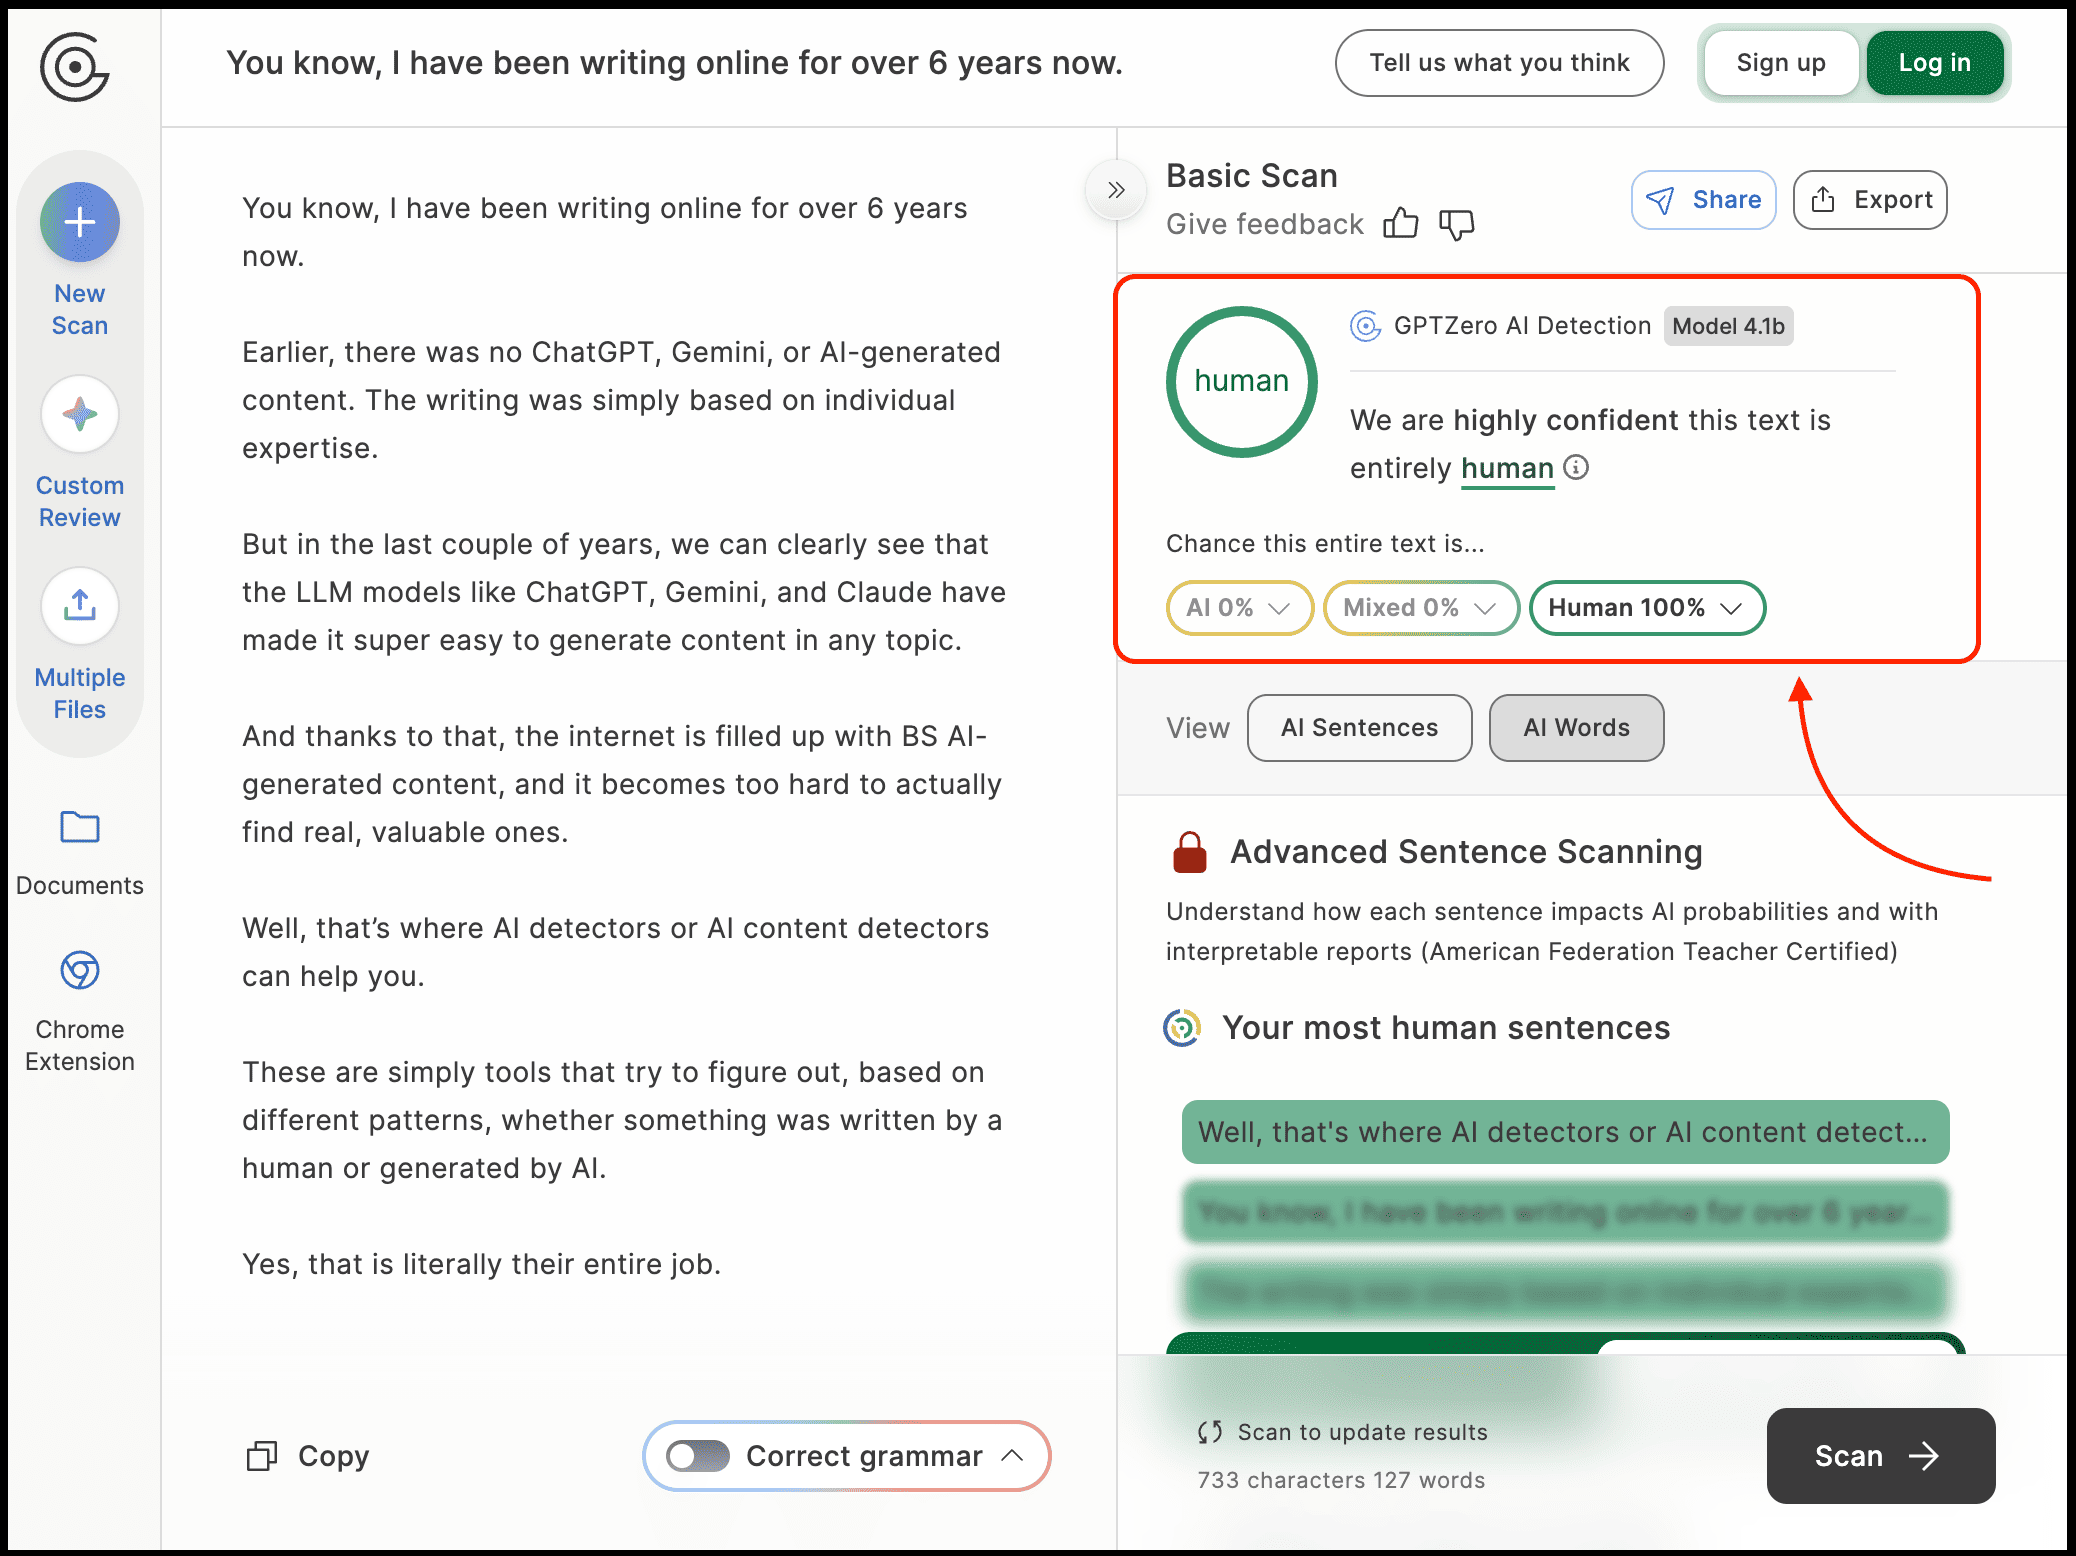Viewport: 2076px width, 1556px height.
Task: Share the scan results
Action: pos(1703,200)
